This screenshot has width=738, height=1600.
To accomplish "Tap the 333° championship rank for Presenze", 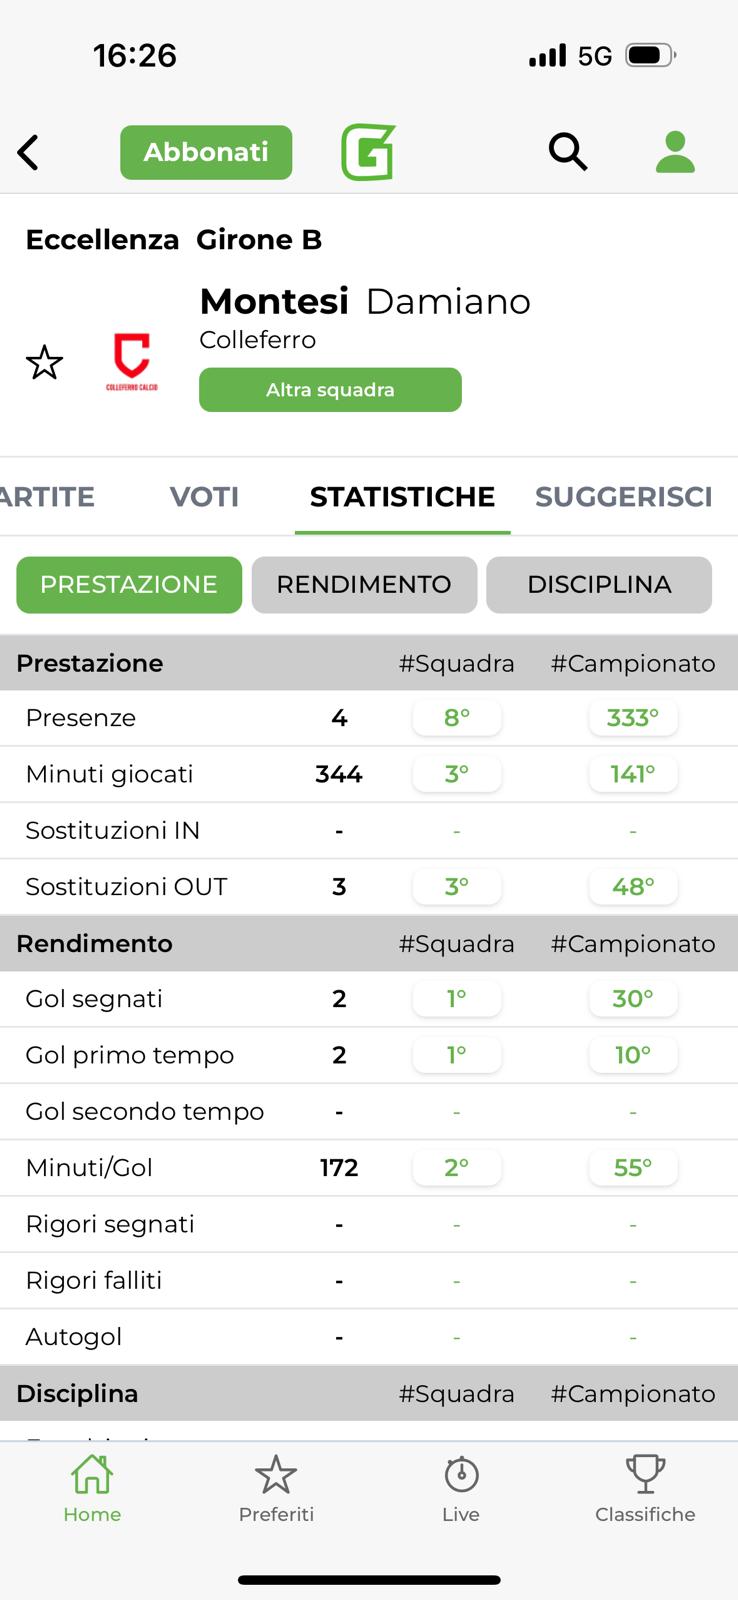I will point(633,718).
